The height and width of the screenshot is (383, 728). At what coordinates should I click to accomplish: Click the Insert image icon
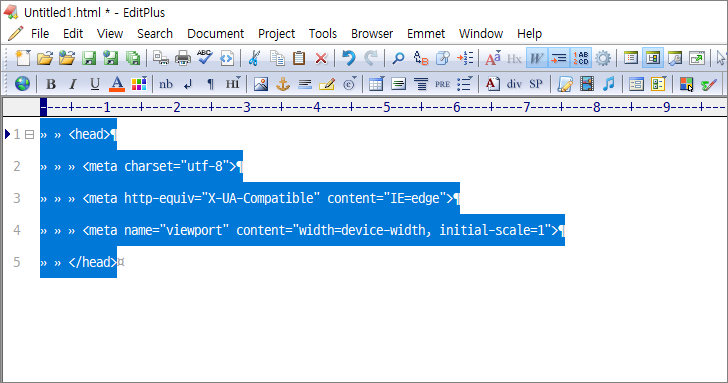(260, 84)
